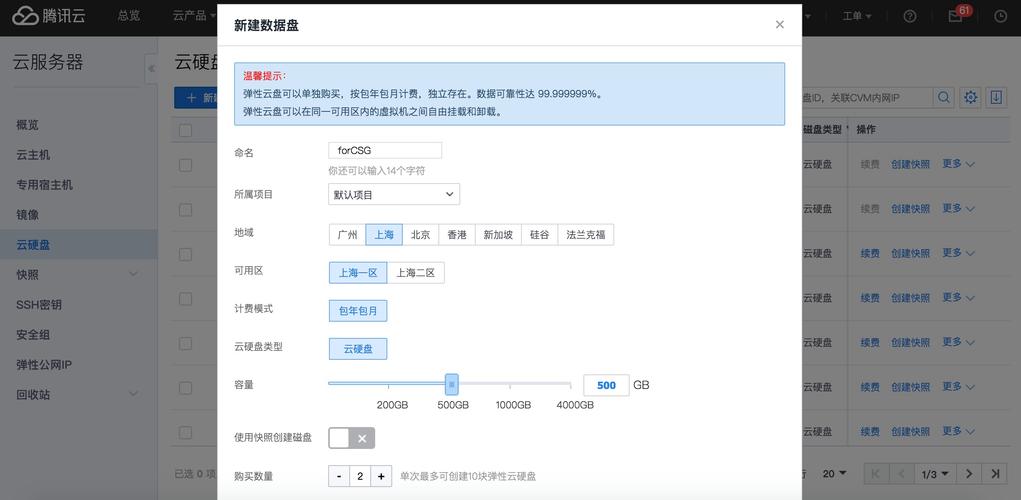Click the 200GB mark on capacity slider
The height and width of the screenshot is (500, 1021).
392,404
